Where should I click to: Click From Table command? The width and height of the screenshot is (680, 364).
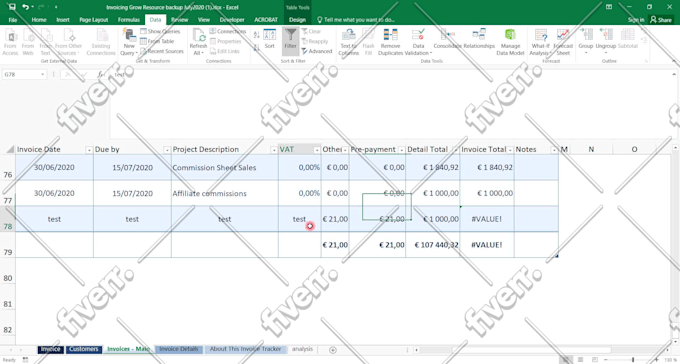[x=157, y=41]
